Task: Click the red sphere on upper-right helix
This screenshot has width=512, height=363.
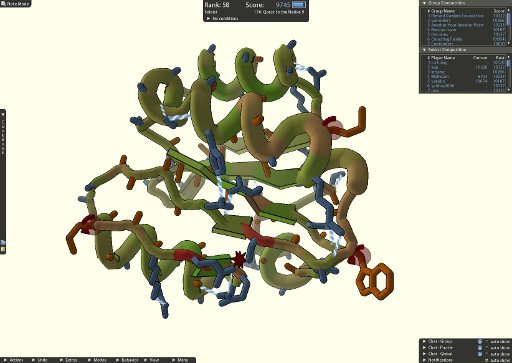Action: click(335, 129)
